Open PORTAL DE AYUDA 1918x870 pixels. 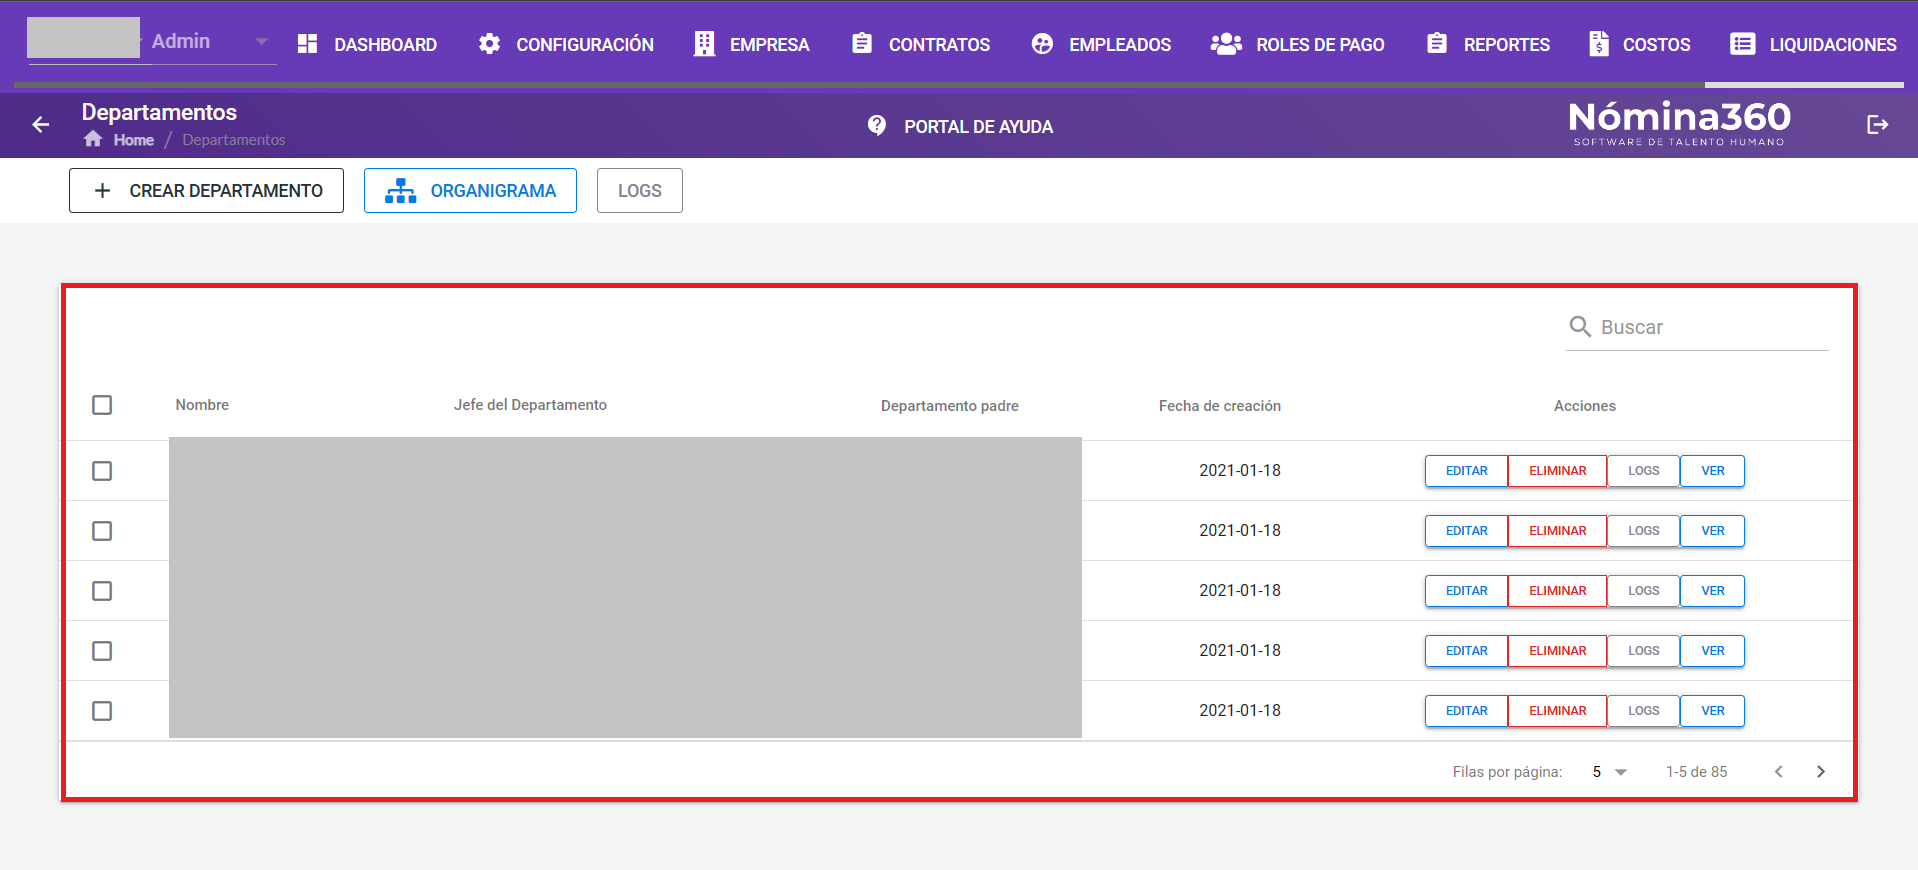coord(960,127)
